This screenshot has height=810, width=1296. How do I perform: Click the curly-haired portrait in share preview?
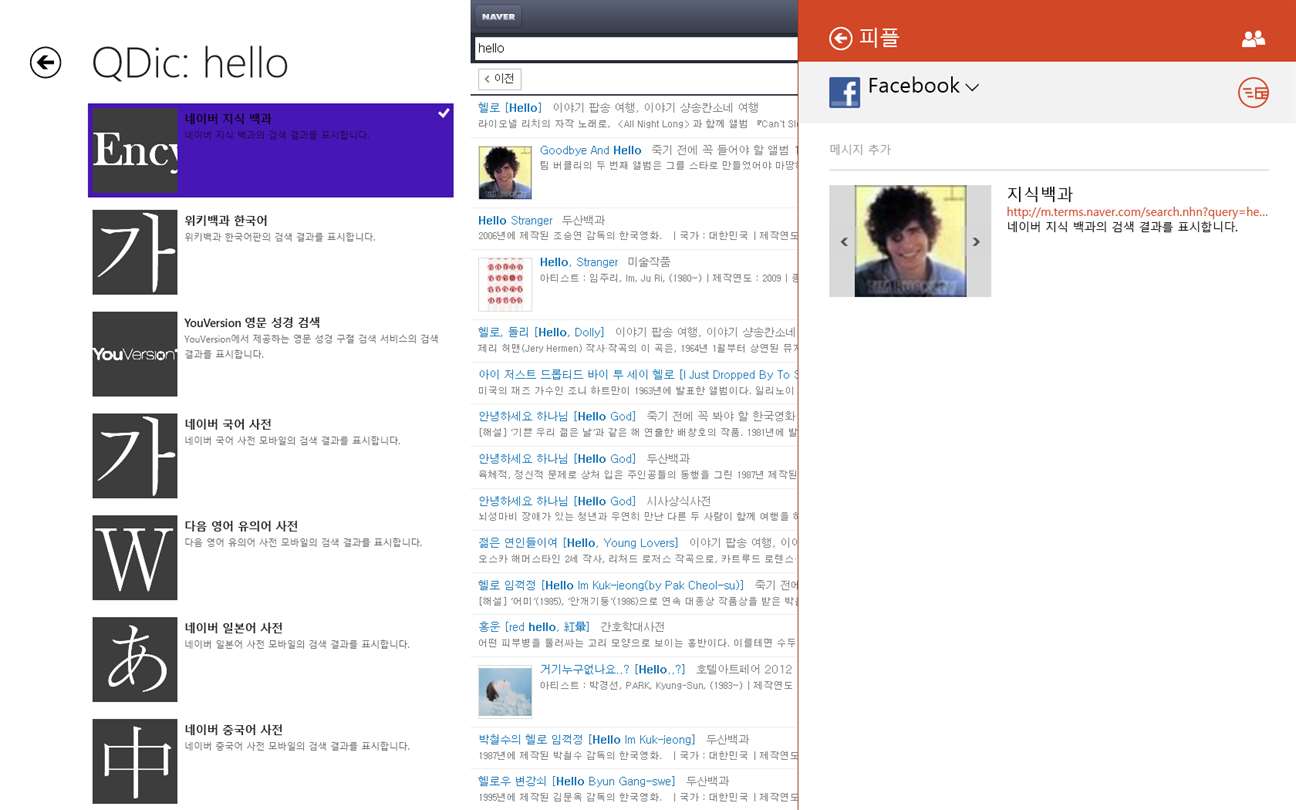point(910,241)
